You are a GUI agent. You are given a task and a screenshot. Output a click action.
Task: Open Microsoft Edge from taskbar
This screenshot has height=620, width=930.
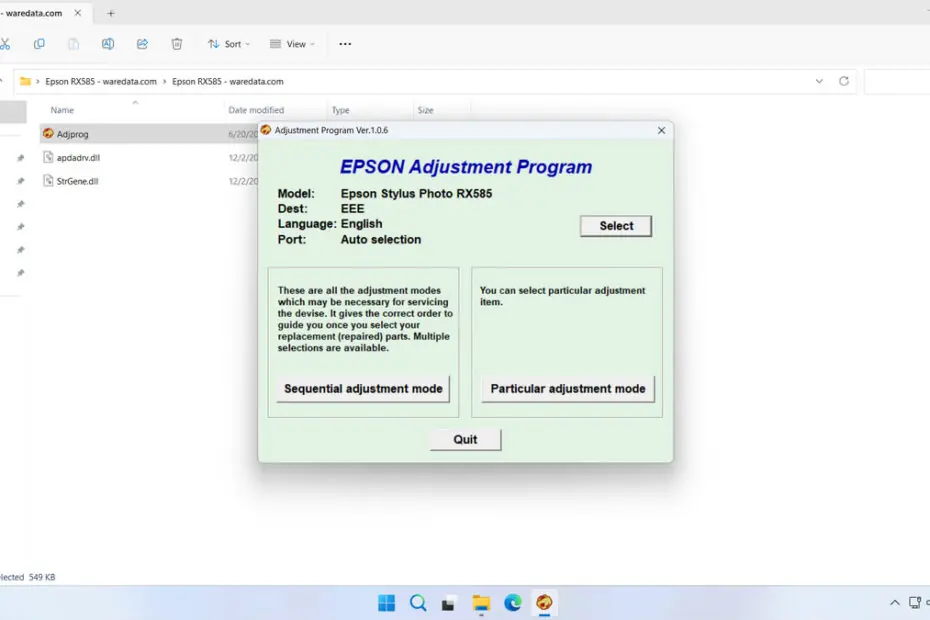[x=512, y=603]
